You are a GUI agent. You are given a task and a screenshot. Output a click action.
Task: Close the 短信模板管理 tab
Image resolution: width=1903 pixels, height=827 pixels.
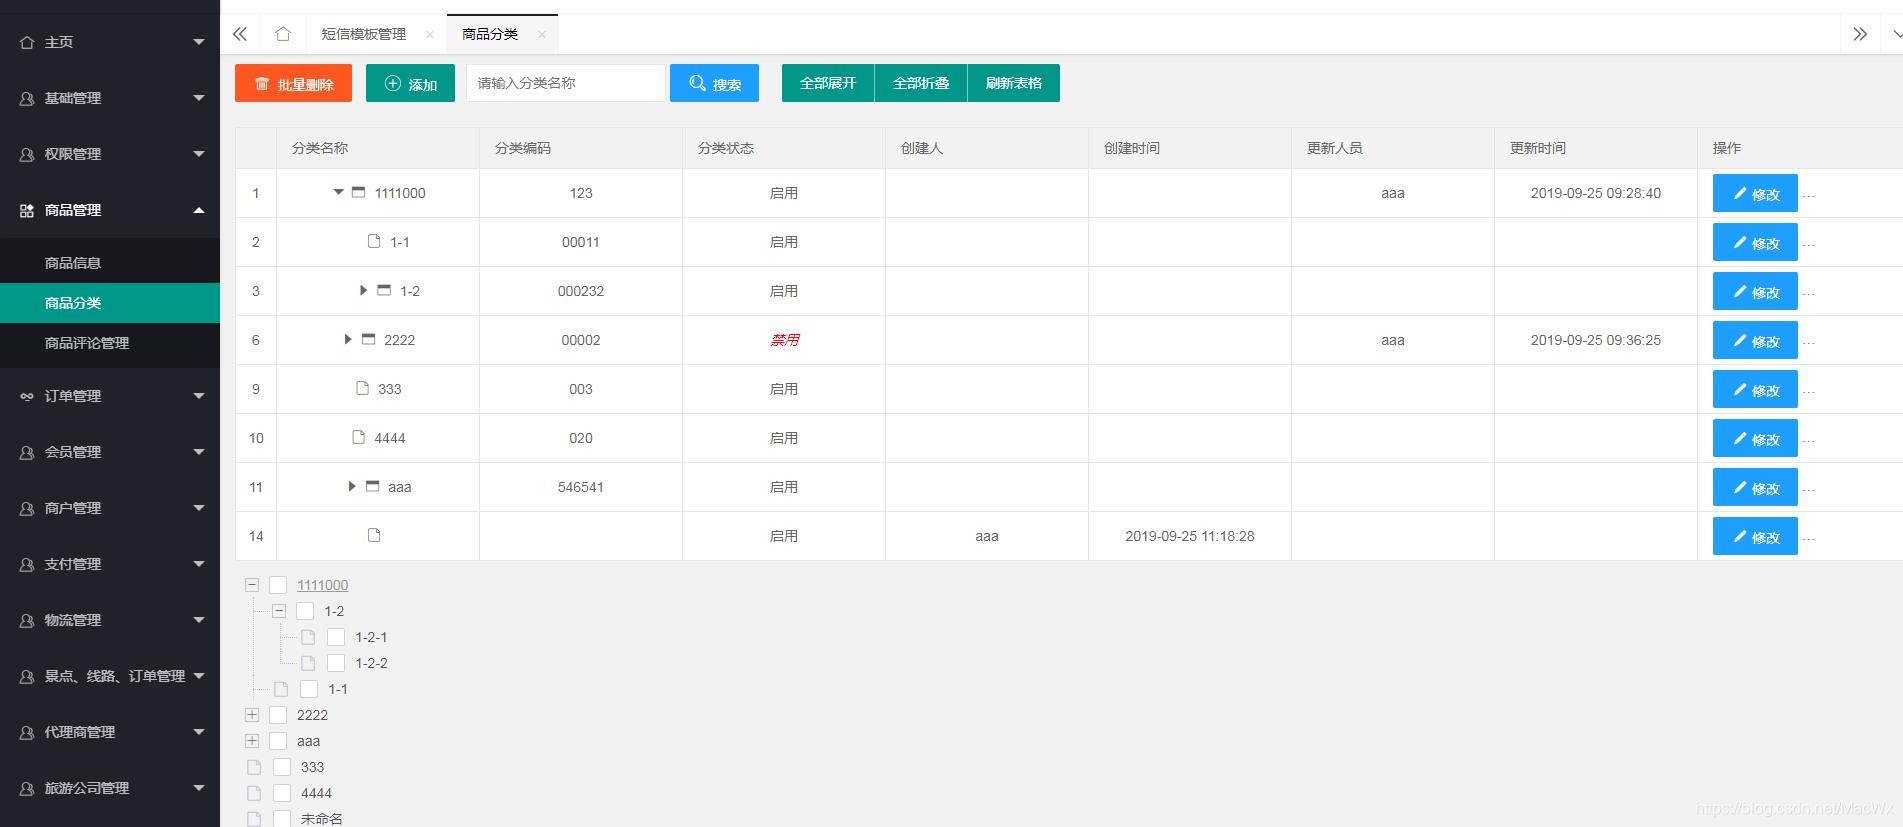coord(430,34)
